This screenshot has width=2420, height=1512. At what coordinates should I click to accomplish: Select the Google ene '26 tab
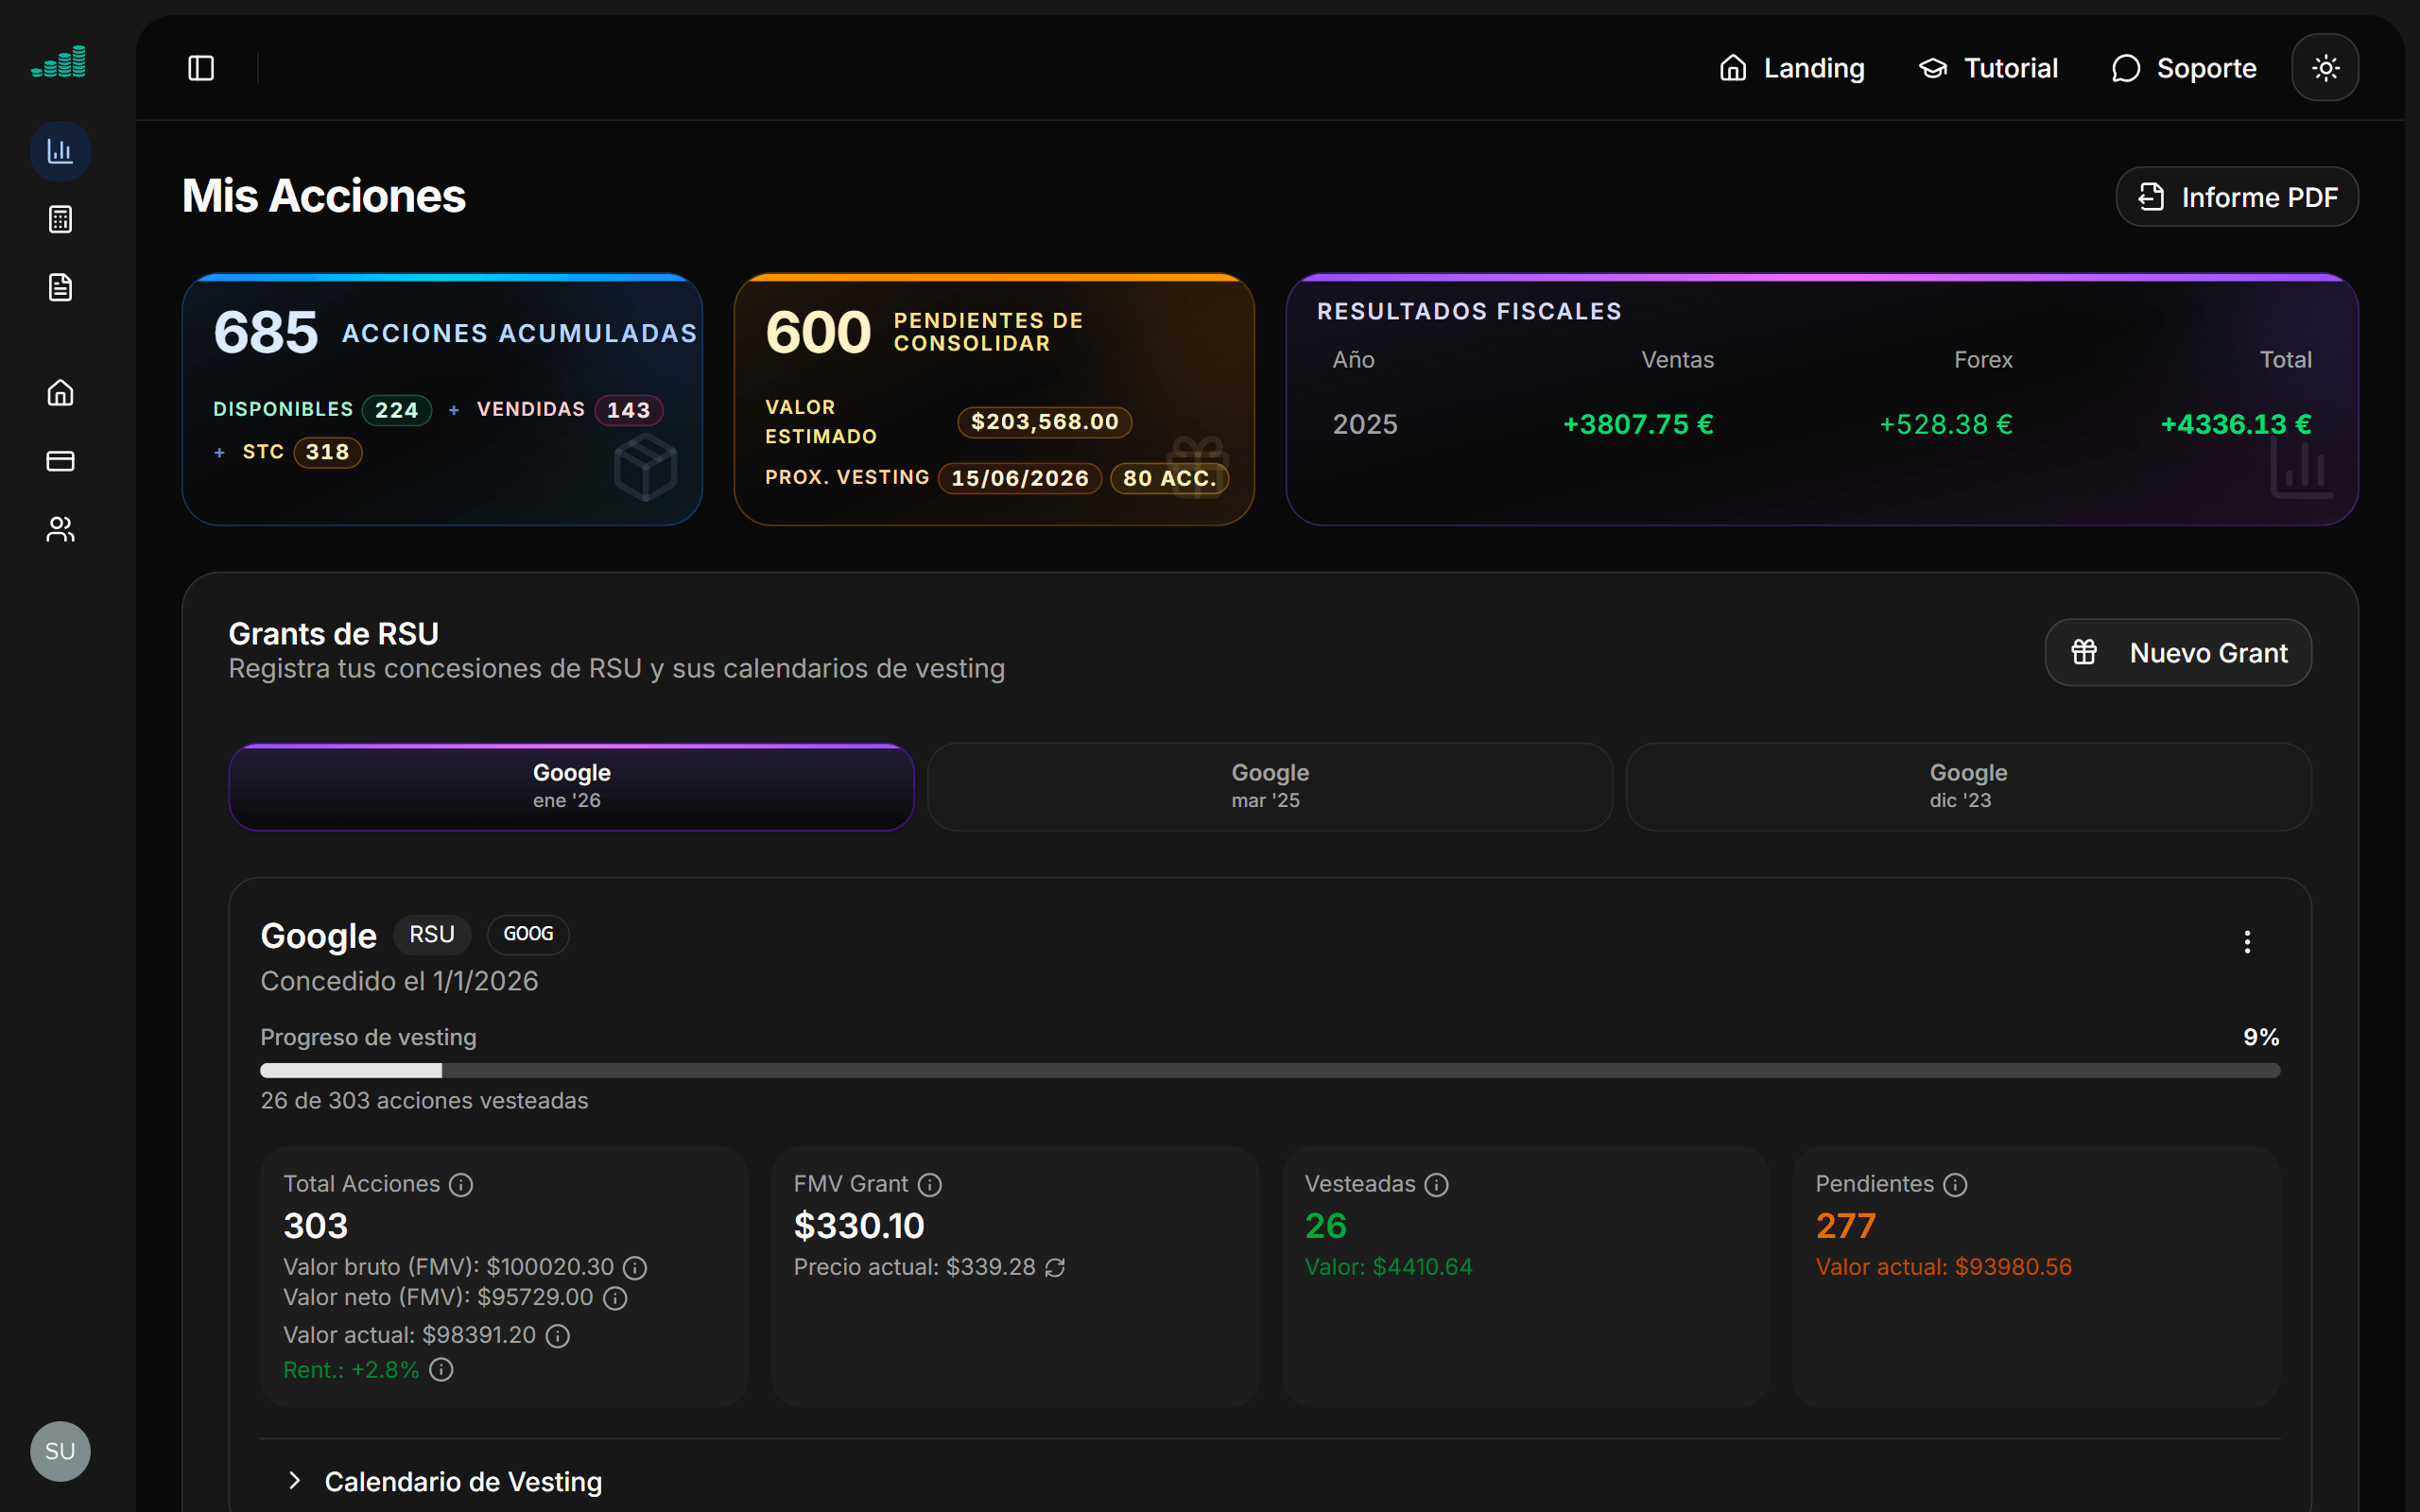click(x=571, y=787)
